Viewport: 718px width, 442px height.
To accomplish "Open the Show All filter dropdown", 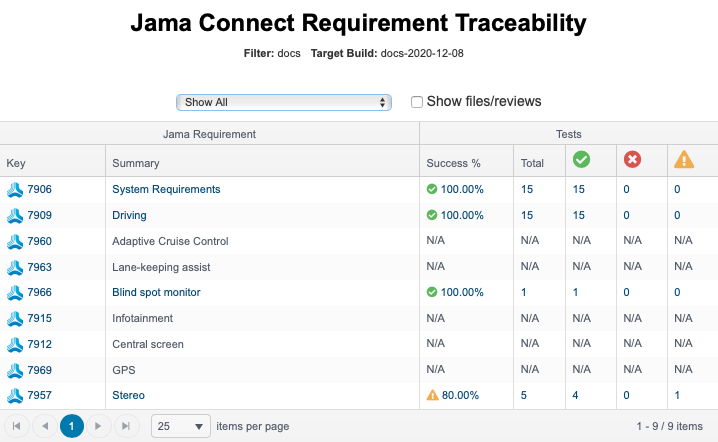I will tap(284, 102).
